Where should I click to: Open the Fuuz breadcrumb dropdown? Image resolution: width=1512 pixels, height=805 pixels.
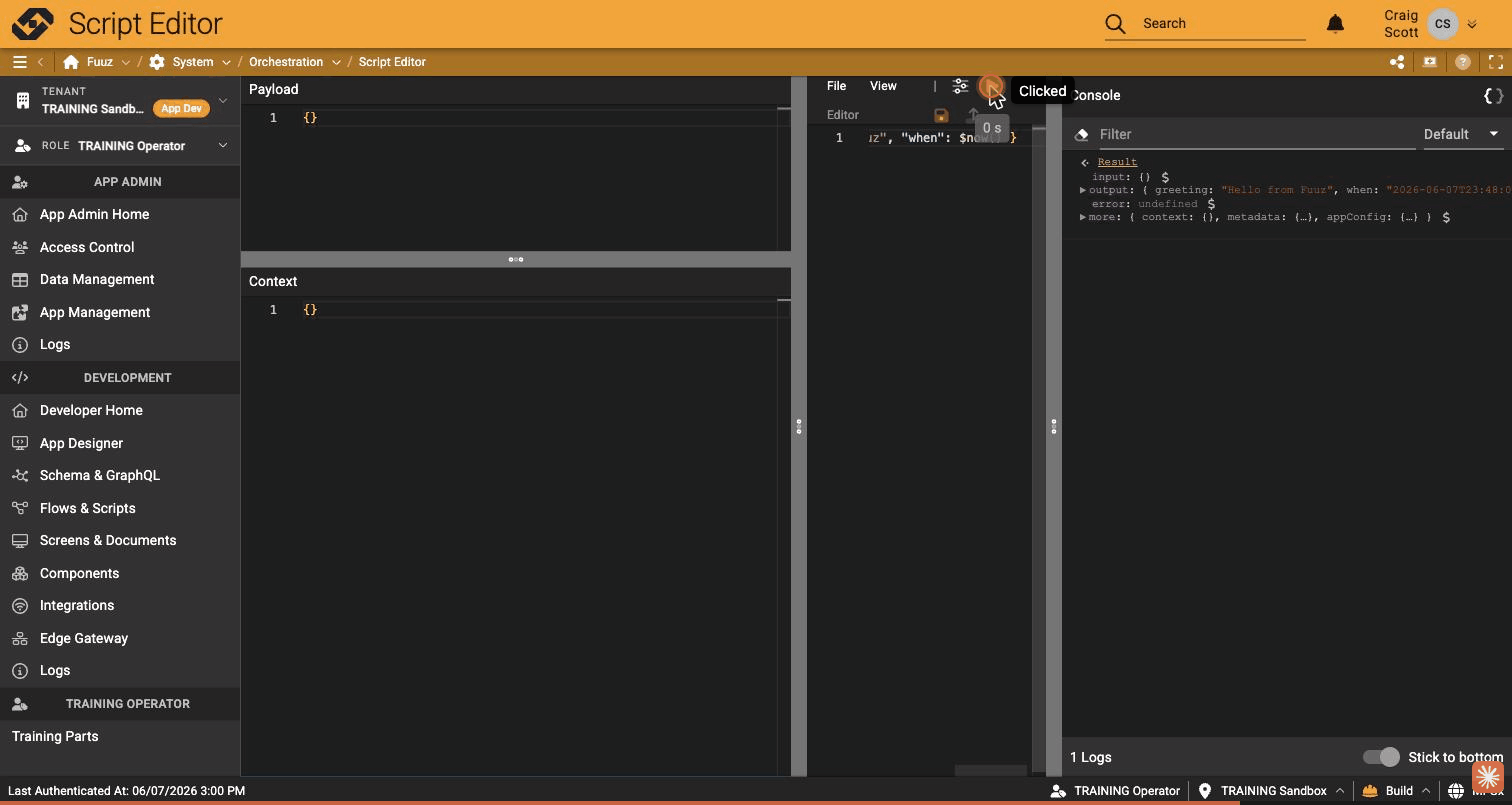click(125, 62)
